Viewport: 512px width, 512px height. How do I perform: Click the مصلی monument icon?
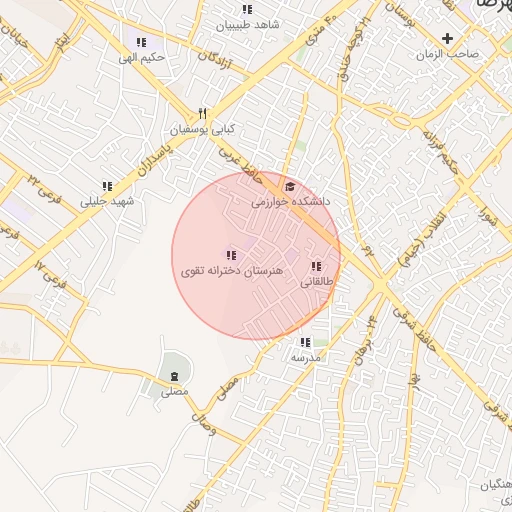174,377
